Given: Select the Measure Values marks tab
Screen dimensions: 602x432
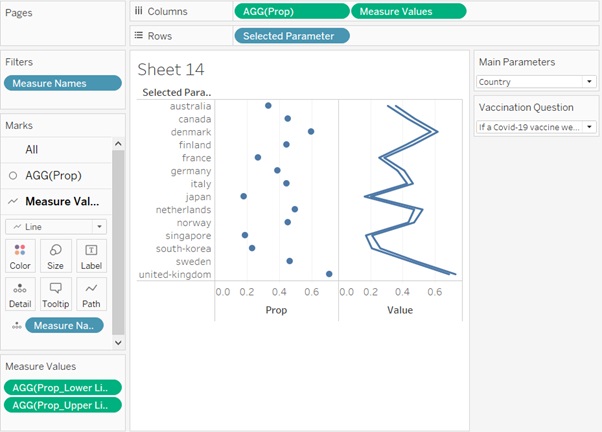Looking at the screenshot, I should click(64, 200).
